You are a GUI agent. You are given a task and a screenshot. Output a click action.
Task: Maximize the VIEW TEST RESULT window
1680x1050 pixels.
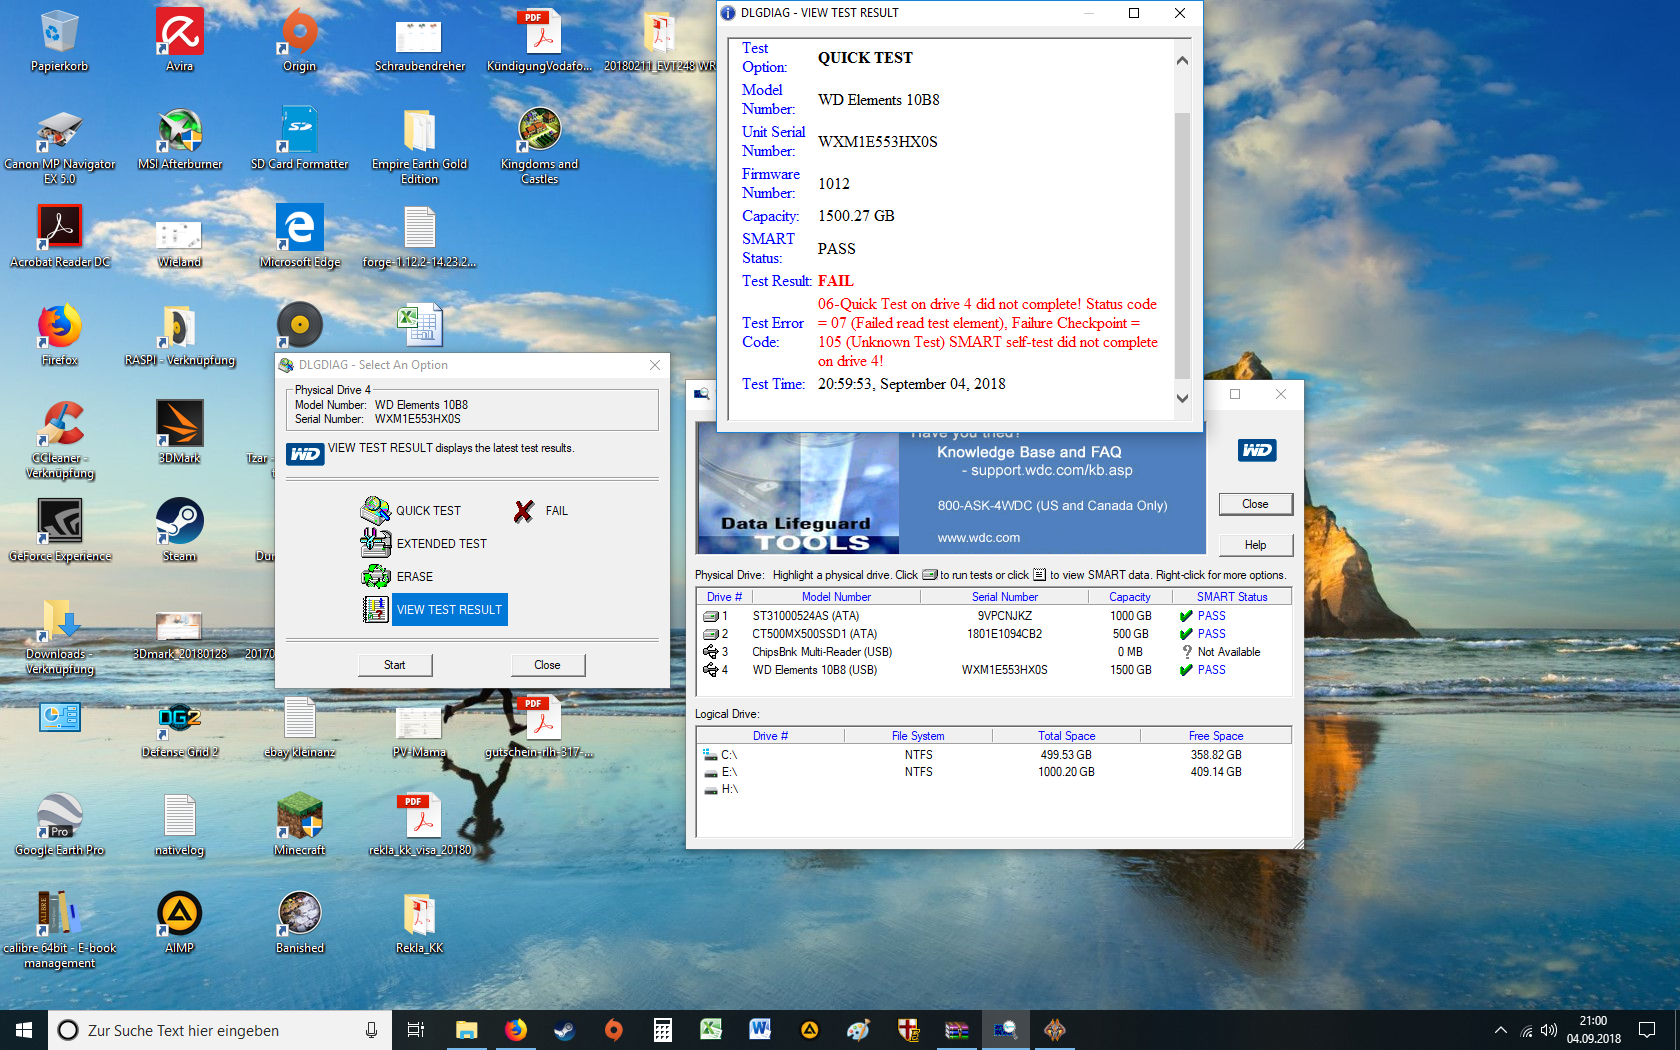point(1134,13)
